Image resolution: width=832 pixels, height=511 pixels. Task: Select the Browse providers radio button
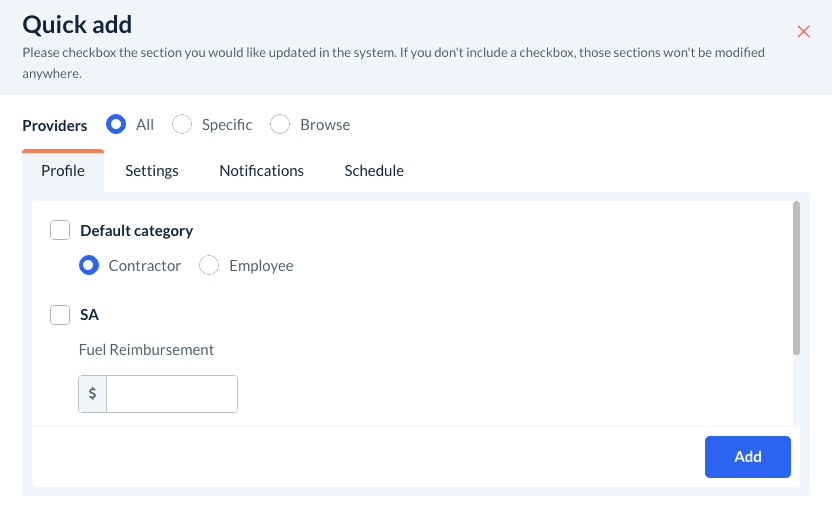280,125
